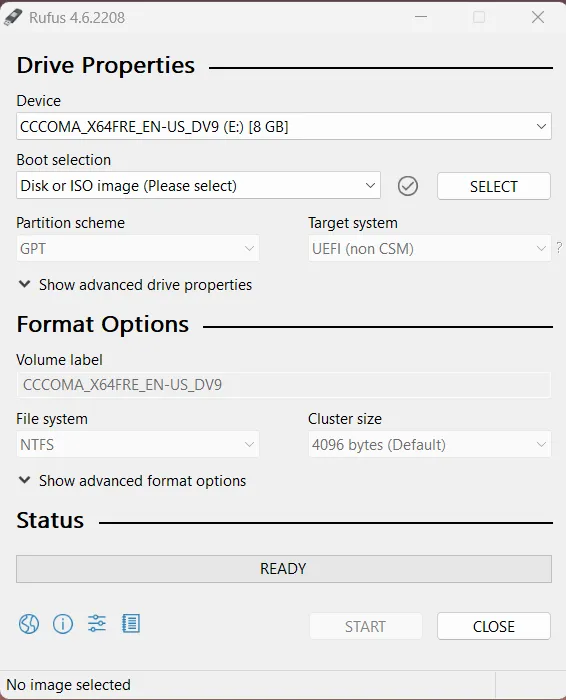Expand Show advanced format options
The width and height of the screenshot is (566, 700).
point(132,481)
